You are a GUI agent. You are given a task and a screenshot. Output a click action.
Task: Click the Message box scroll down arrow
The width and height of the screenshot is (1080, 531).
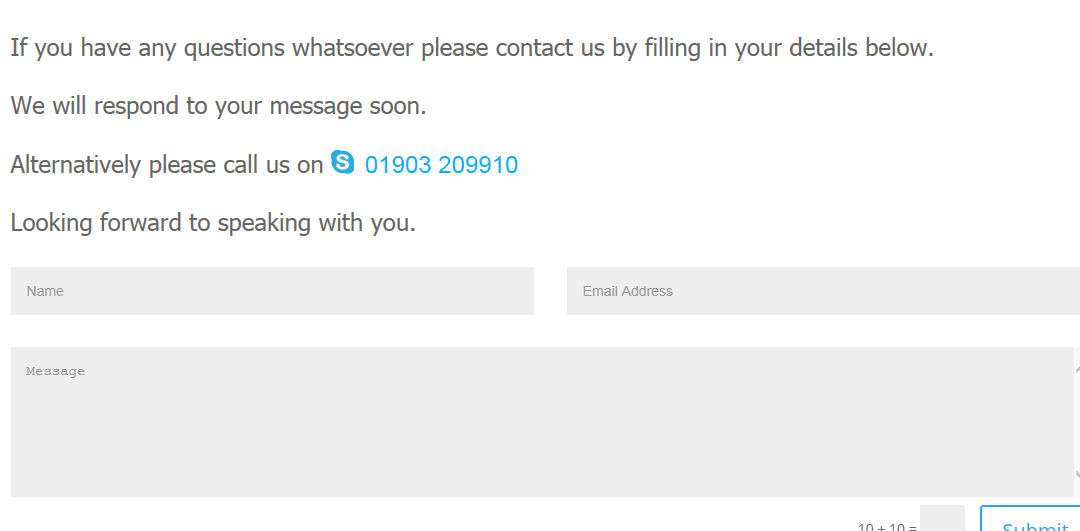(1077, 476)
